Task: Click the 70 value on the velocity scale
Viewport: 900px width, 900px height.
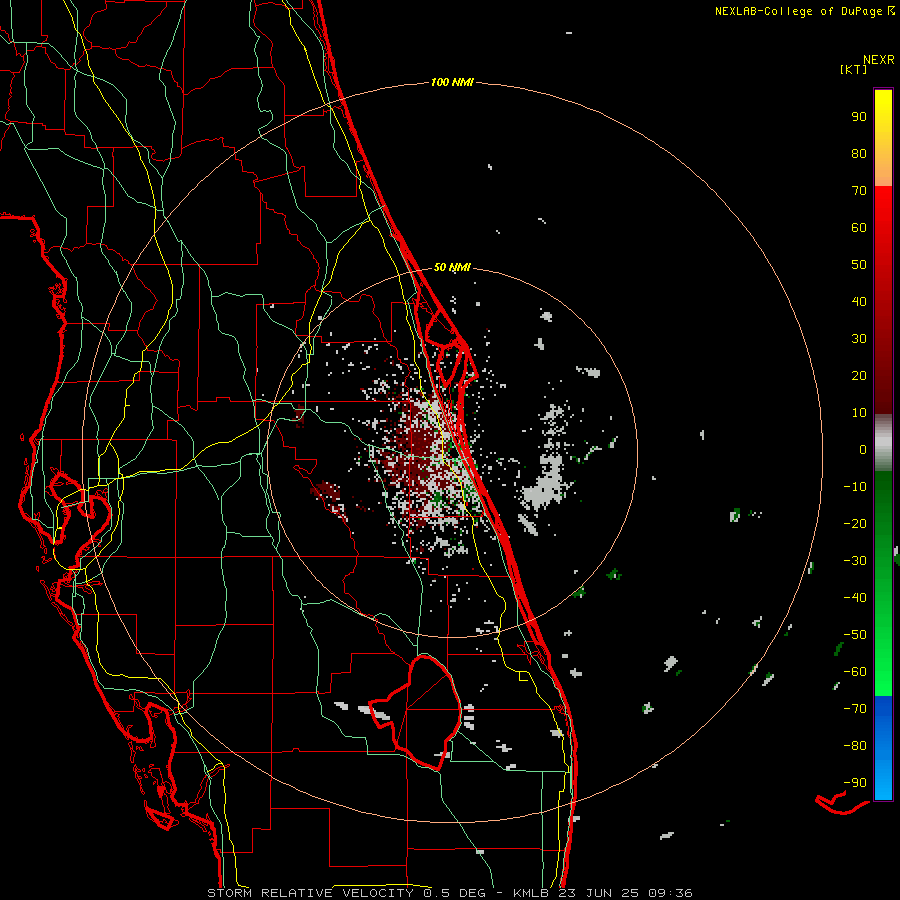Action: click(859, 191)
